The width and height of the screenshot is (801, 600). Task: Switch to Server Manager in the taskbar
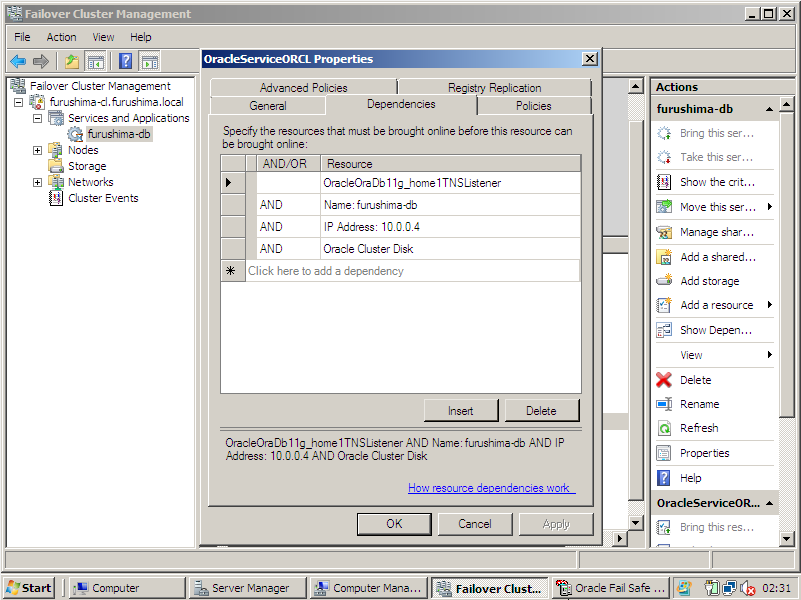[248, 588]
